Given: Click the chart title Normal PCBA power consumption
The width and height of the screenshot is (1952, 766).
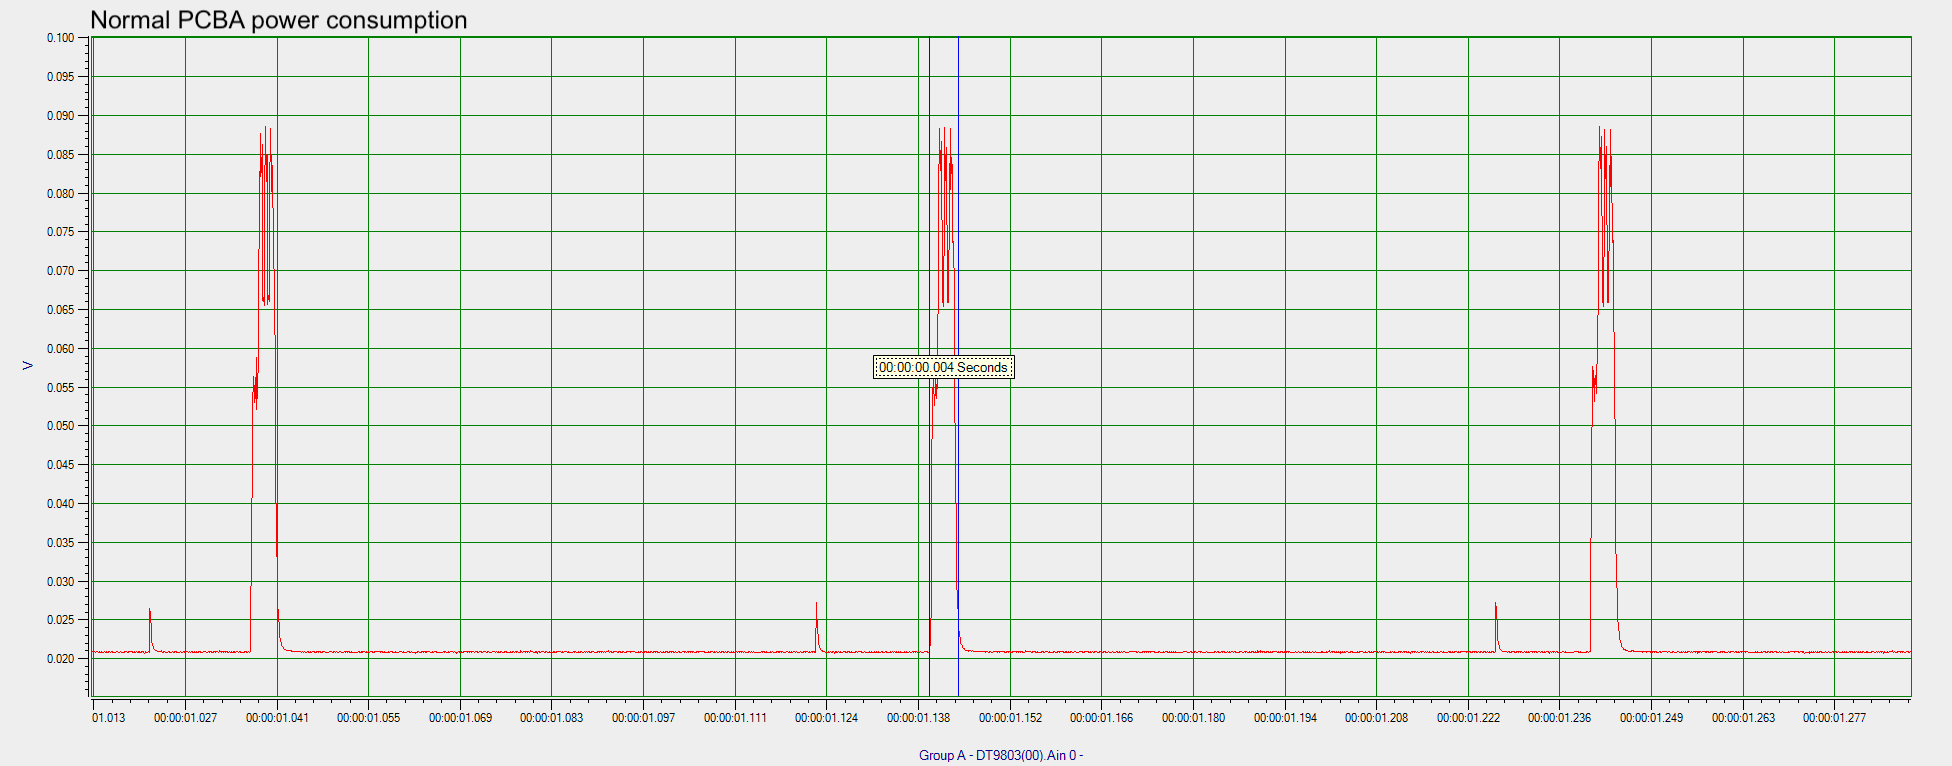Looking at the screenshot, I should point(279,20).
